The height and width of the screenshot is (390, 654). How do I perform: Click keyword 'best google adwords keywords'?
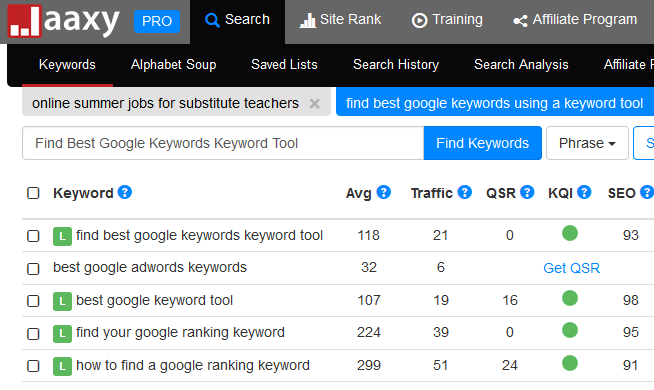[x=150, y=267]
